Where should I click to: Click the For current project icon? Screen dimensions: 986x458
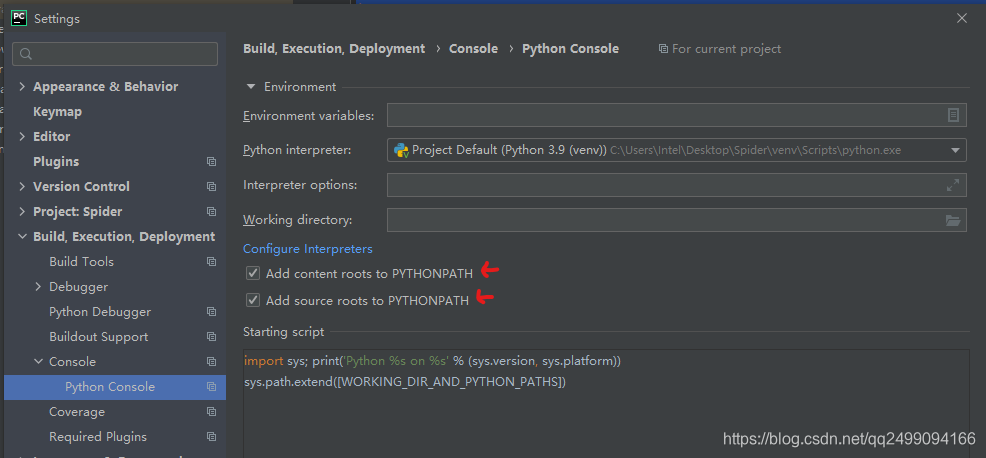click(x=663, y=48)
